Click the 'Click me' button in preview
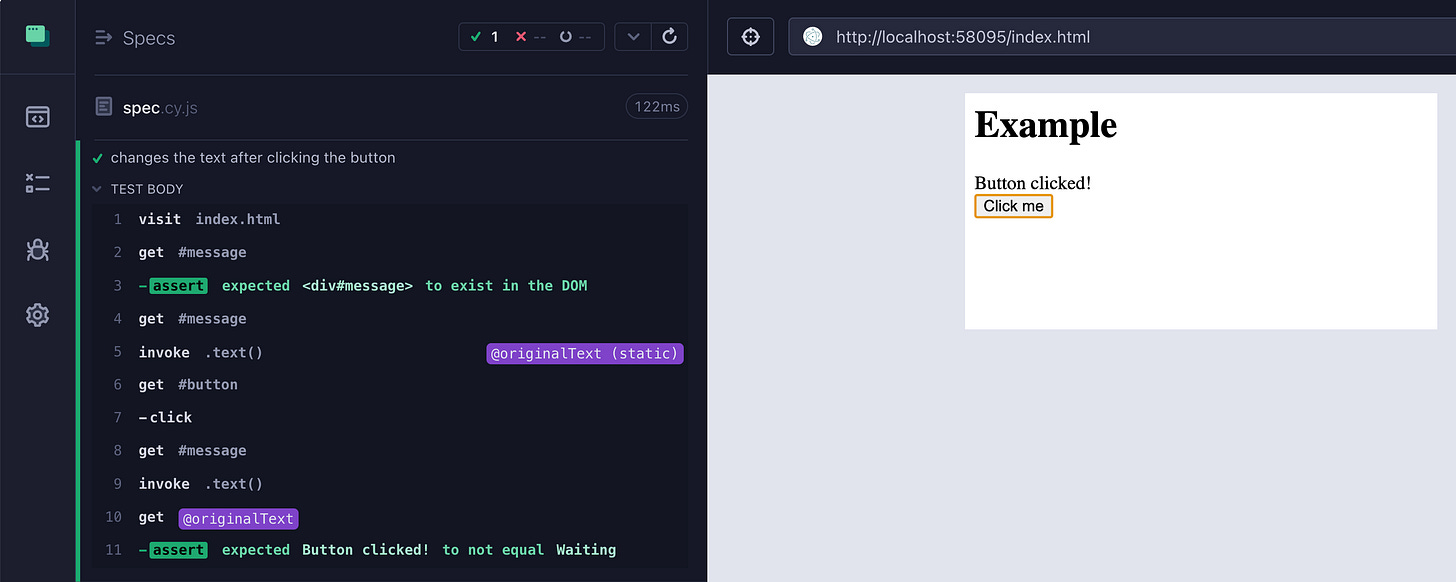 [x=1013, y=206]
